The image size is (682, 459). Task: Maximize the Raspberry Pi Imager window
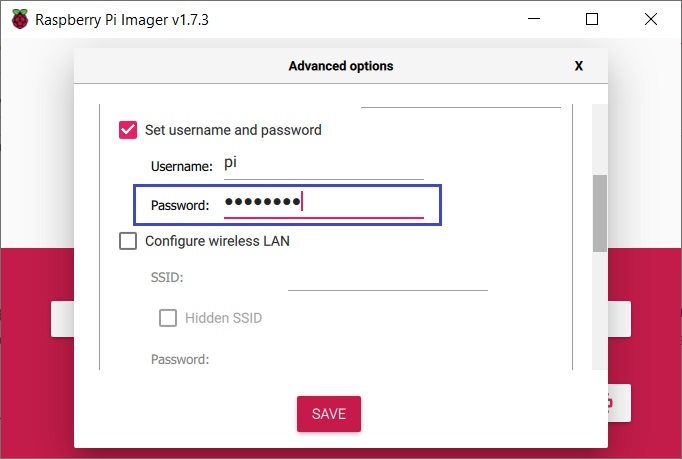pyautogui.click(x=592, y=19)
